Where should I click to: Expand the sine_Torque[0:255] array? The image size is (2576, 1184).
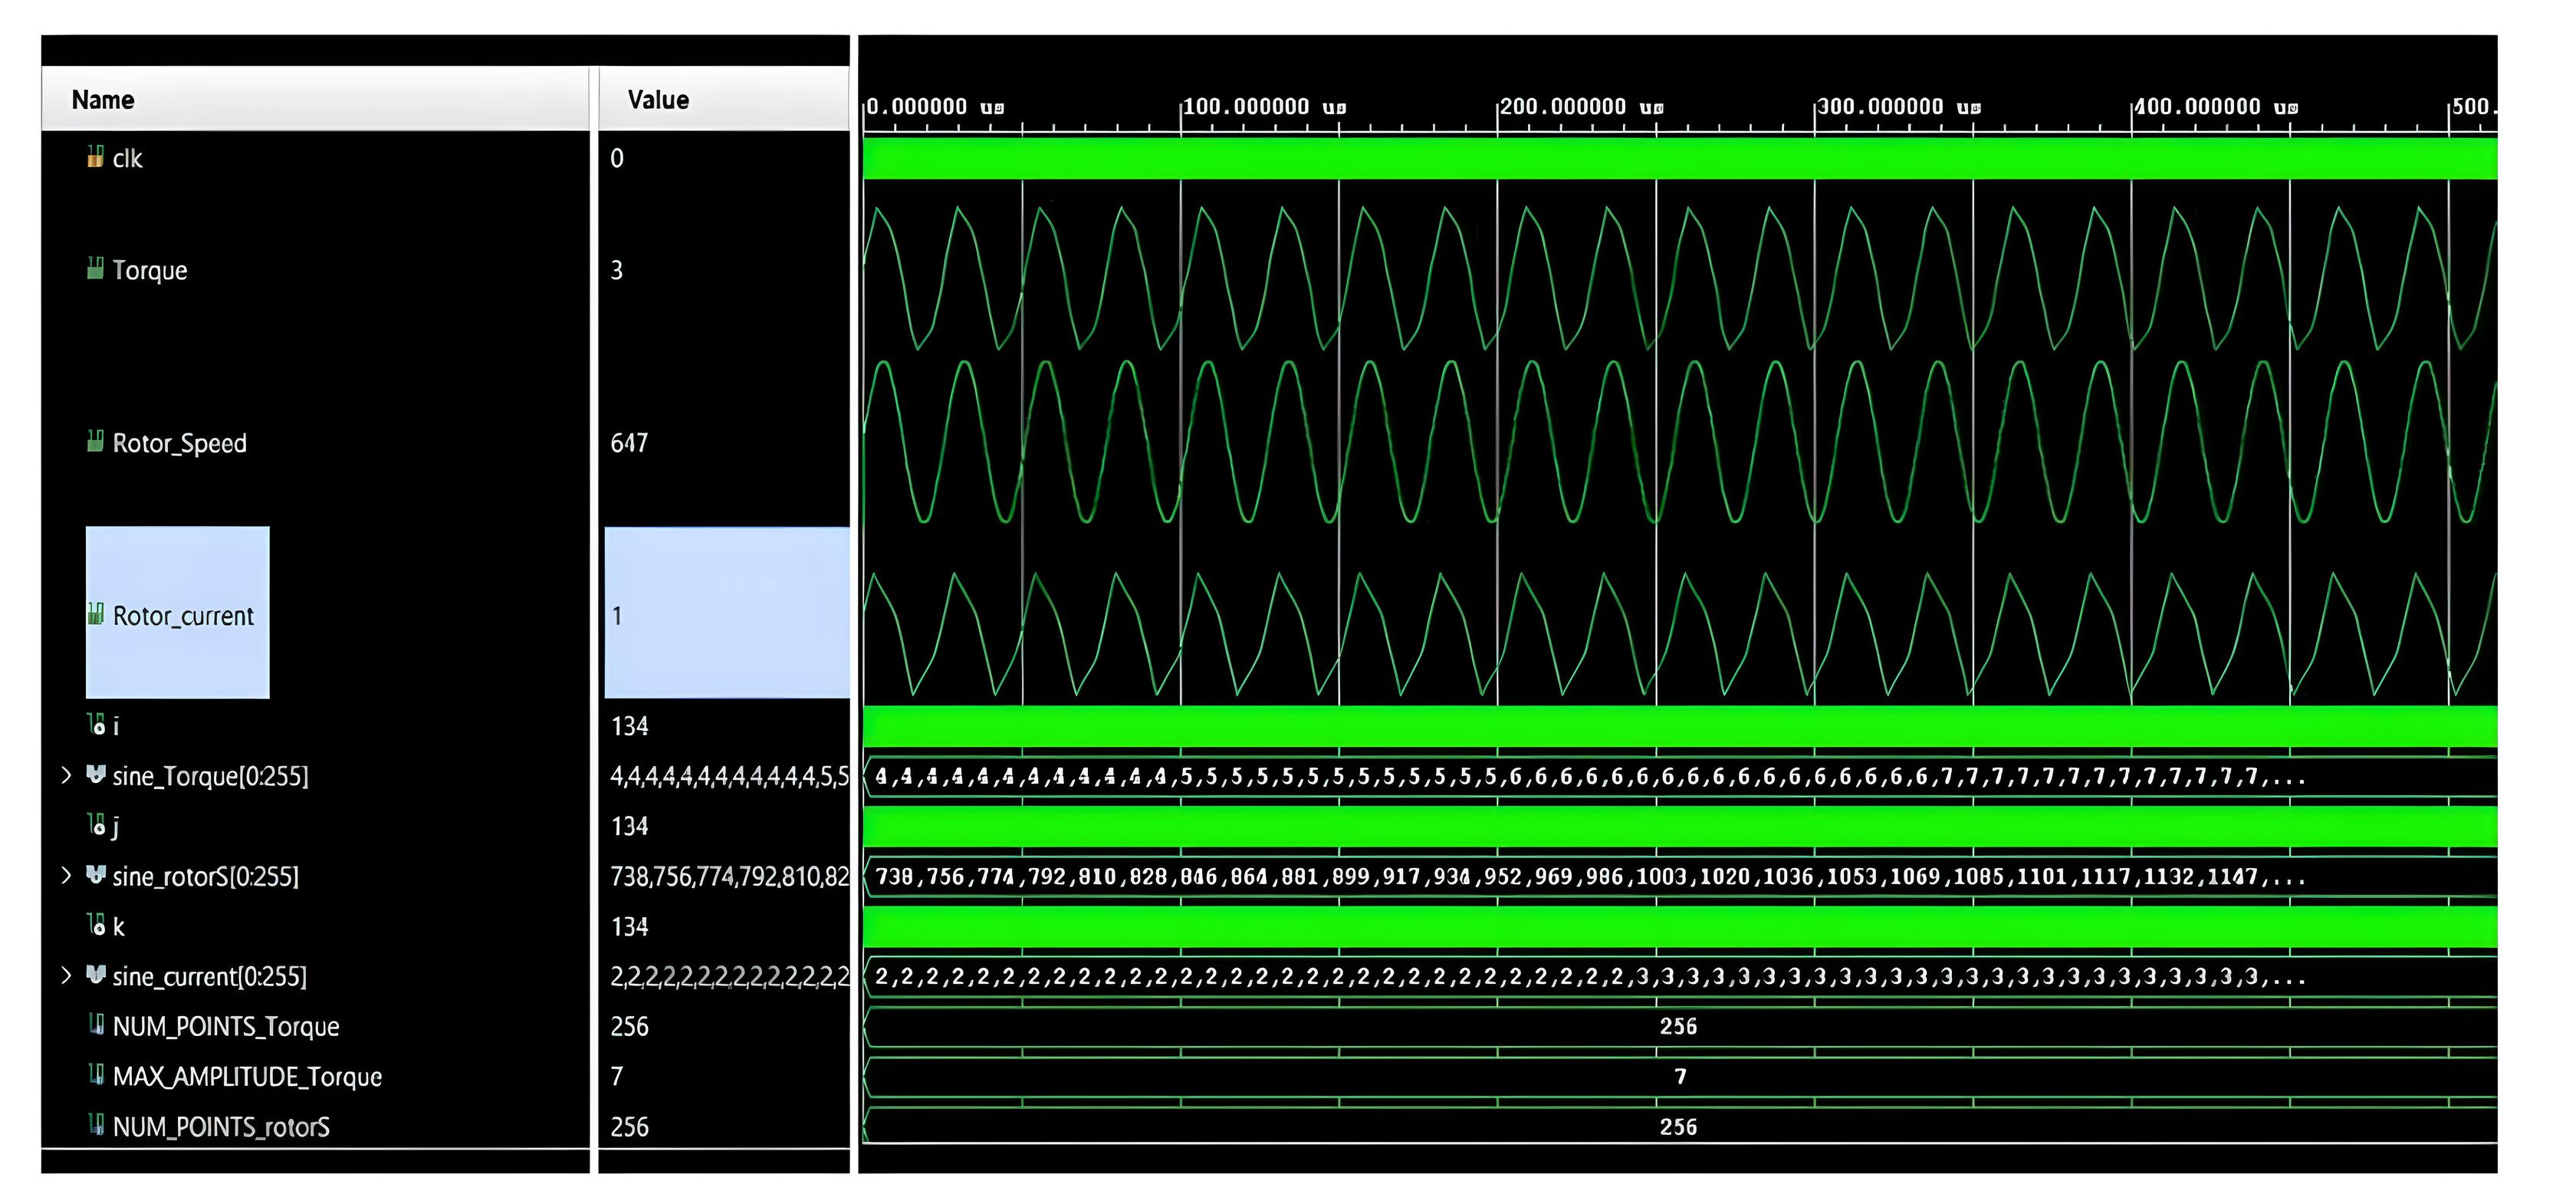(66, 775)
